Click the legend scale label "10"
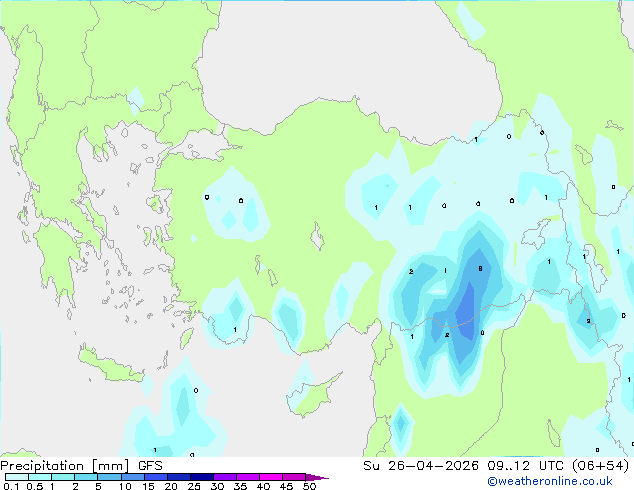 (125, 486)
